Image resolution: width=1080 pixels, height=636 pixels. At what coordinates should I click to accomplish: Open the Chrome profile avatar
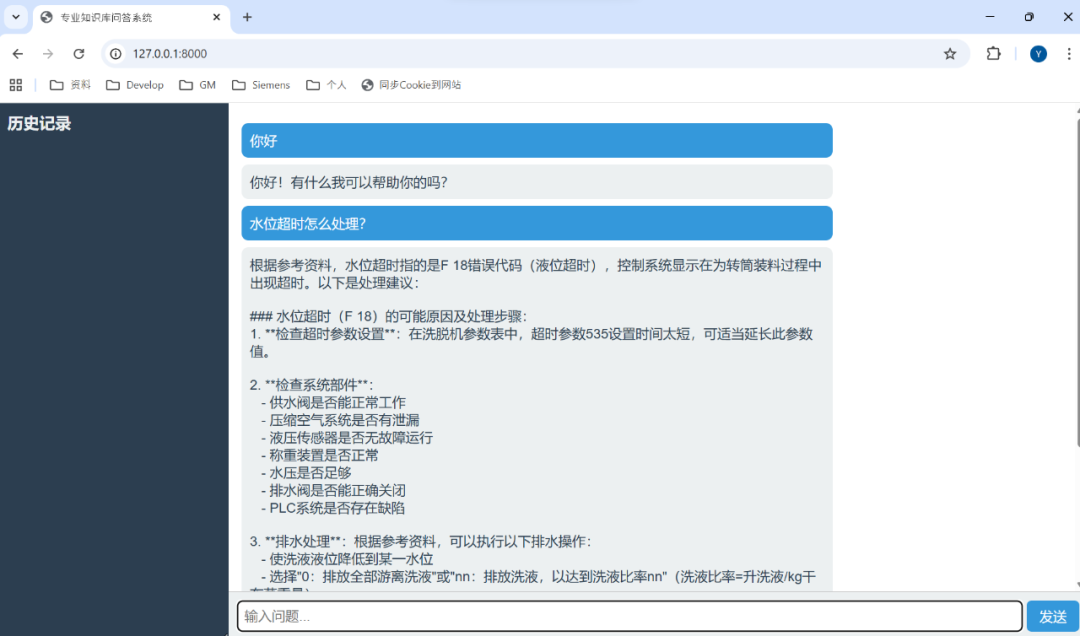(x=1038, y=54)
